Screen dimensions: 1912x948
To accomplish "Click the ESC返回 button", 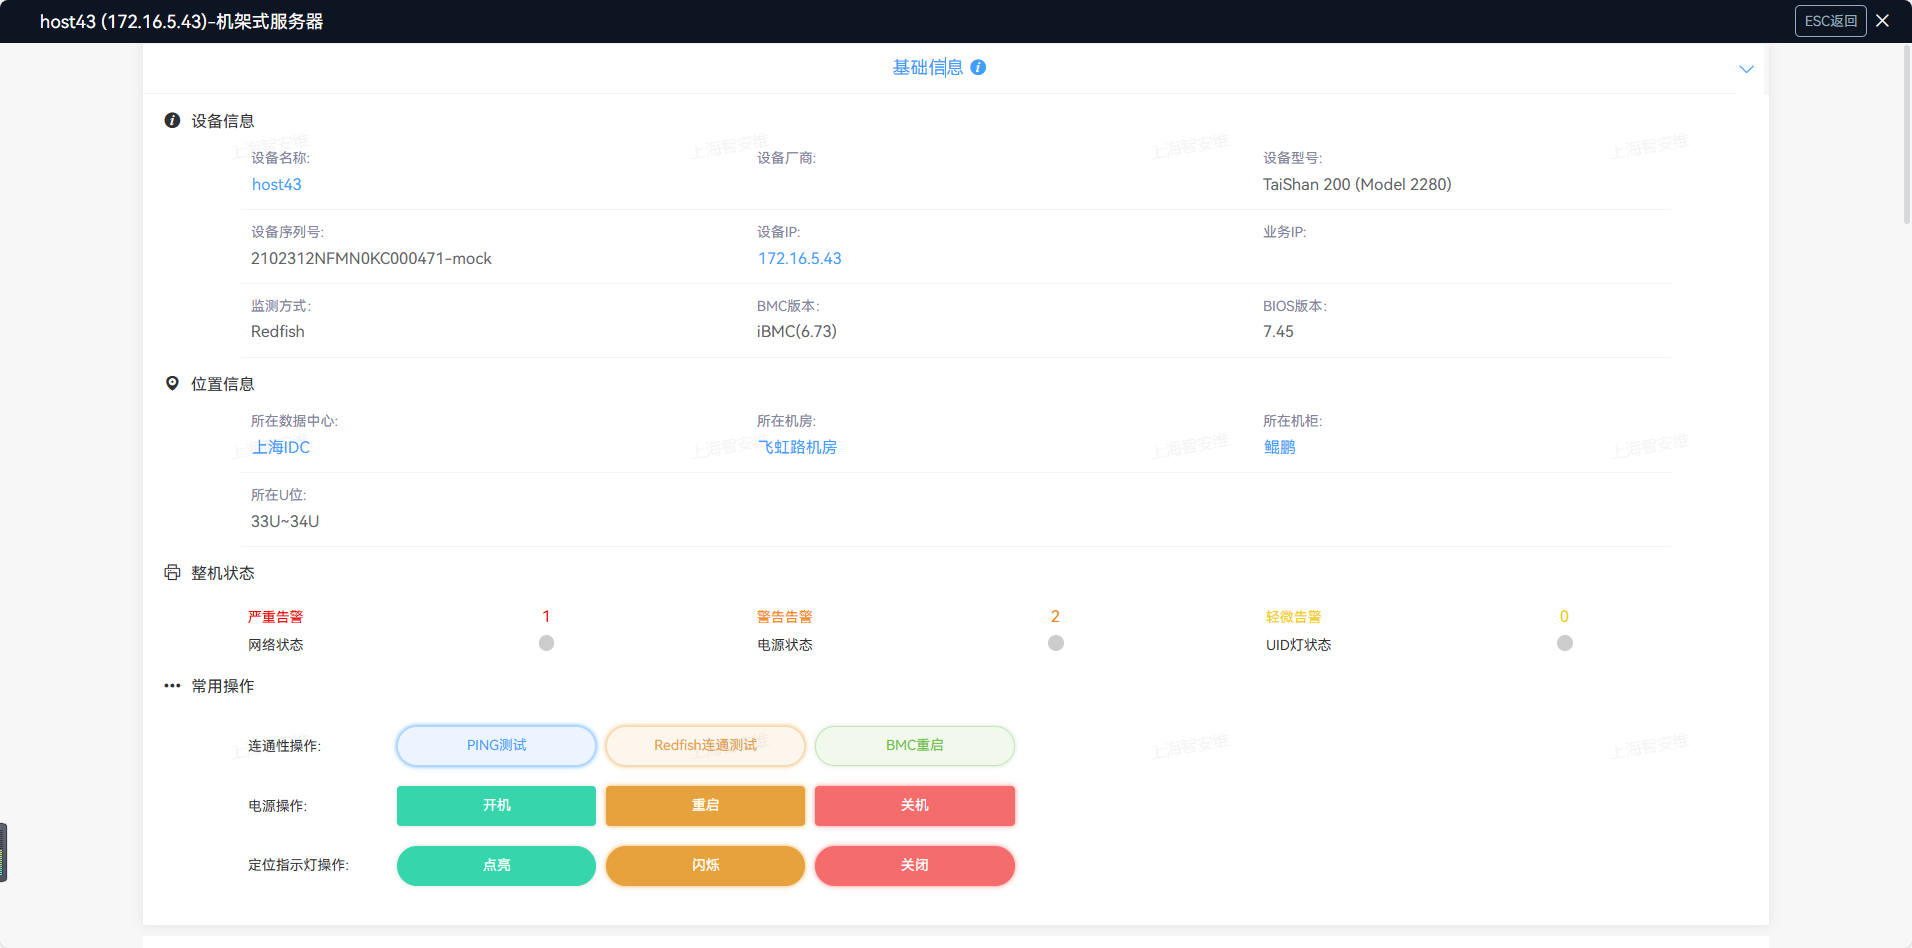I will point(1830,21).
